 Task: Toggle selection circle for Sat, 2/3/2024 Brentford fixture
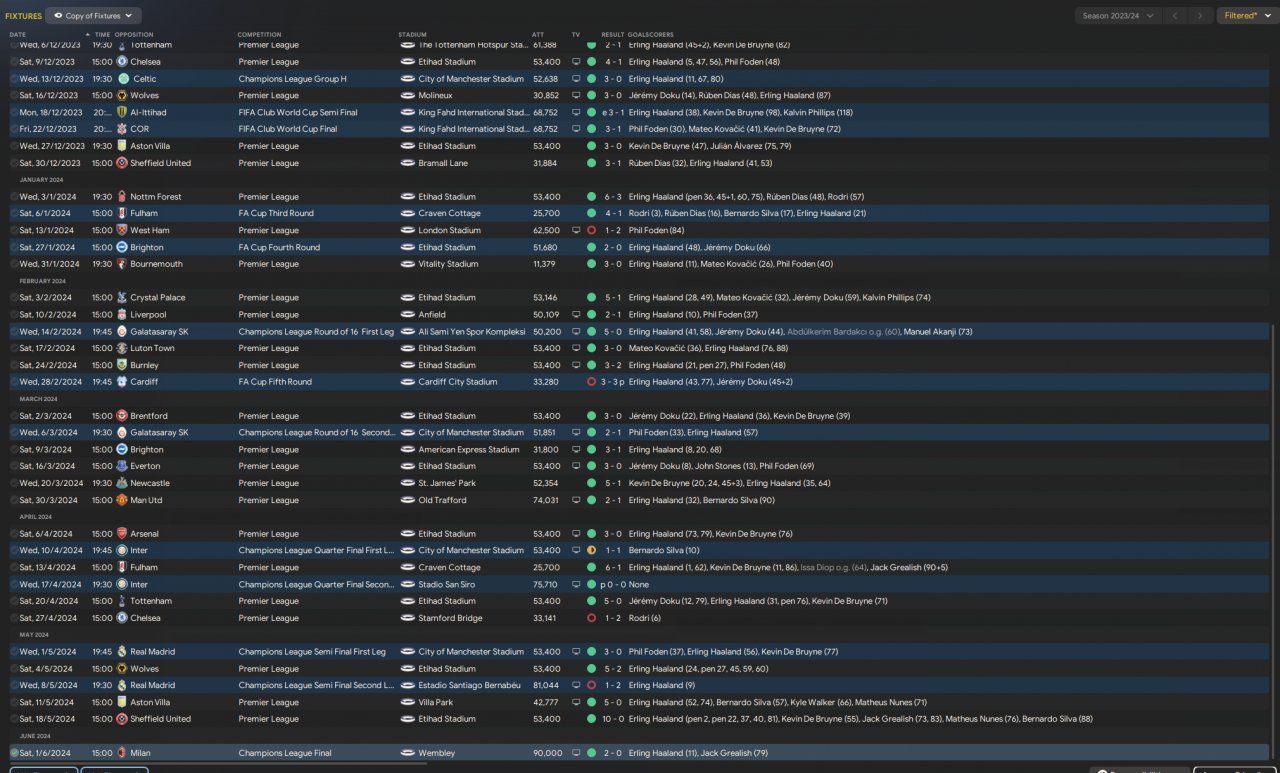click(14, 416)
